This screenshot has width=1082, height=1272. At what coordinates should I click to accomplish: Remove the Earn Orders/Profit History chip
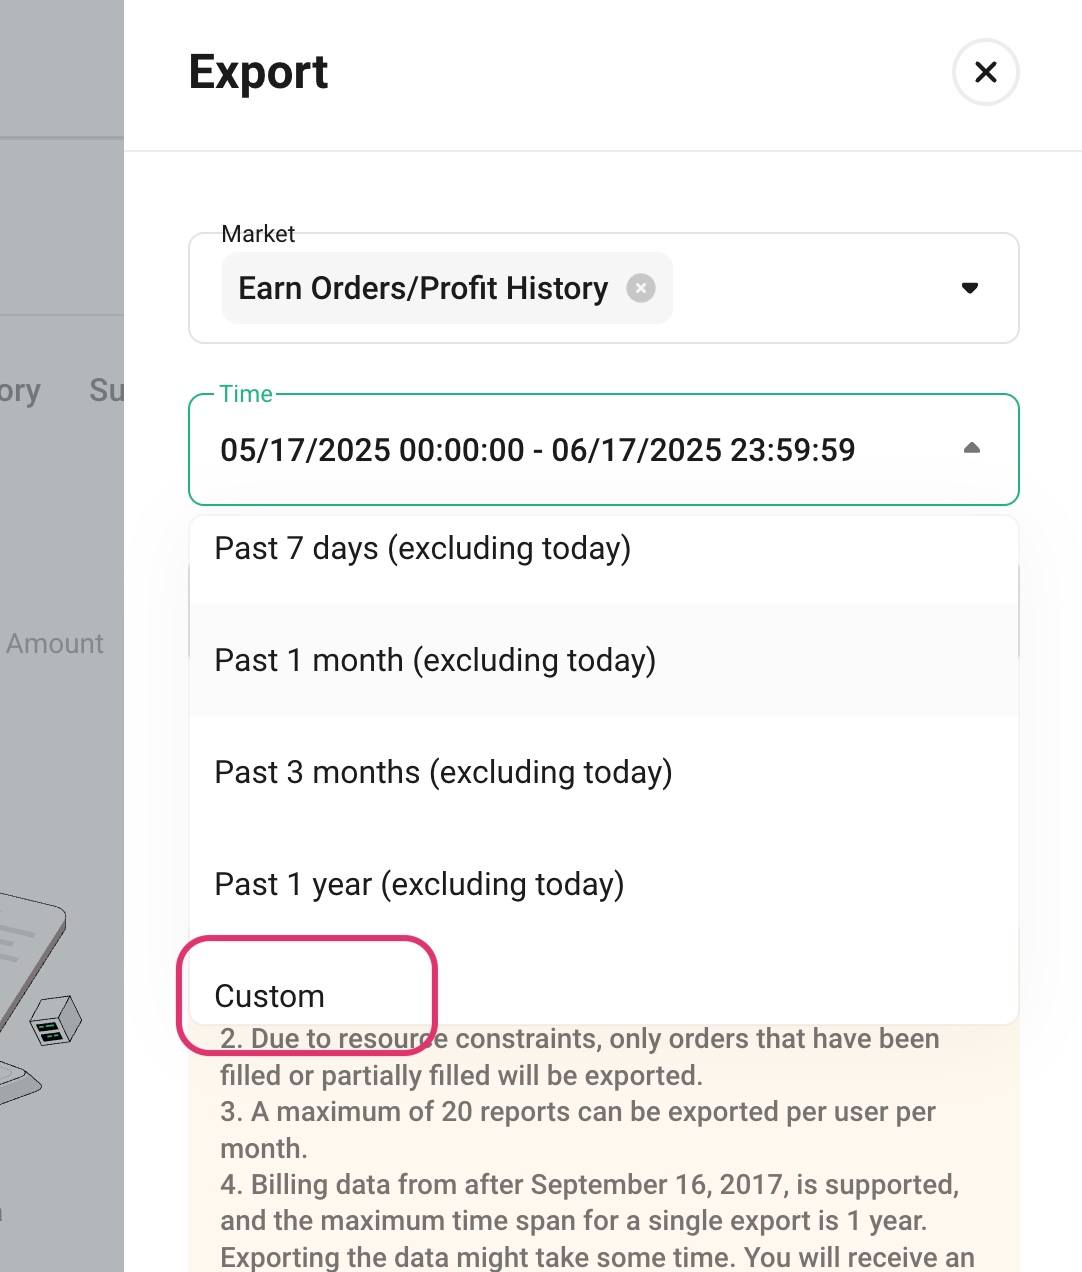pos(641,288)
